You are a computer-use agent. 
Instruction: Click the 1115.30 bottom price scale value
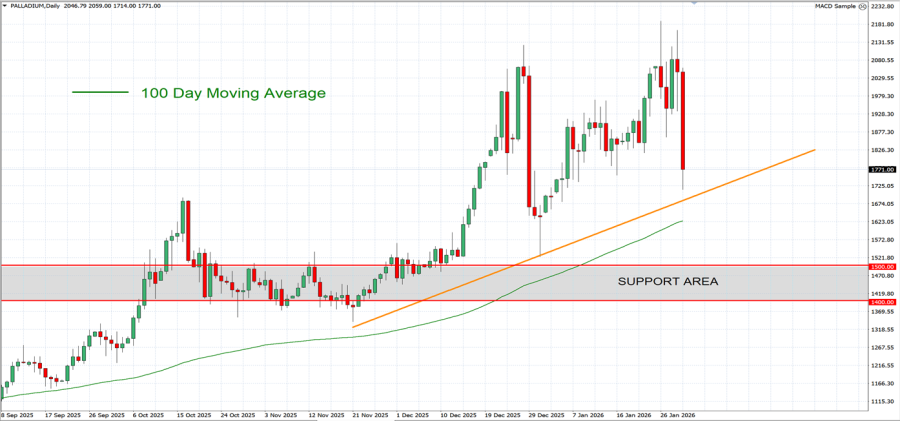coord(882,401)
